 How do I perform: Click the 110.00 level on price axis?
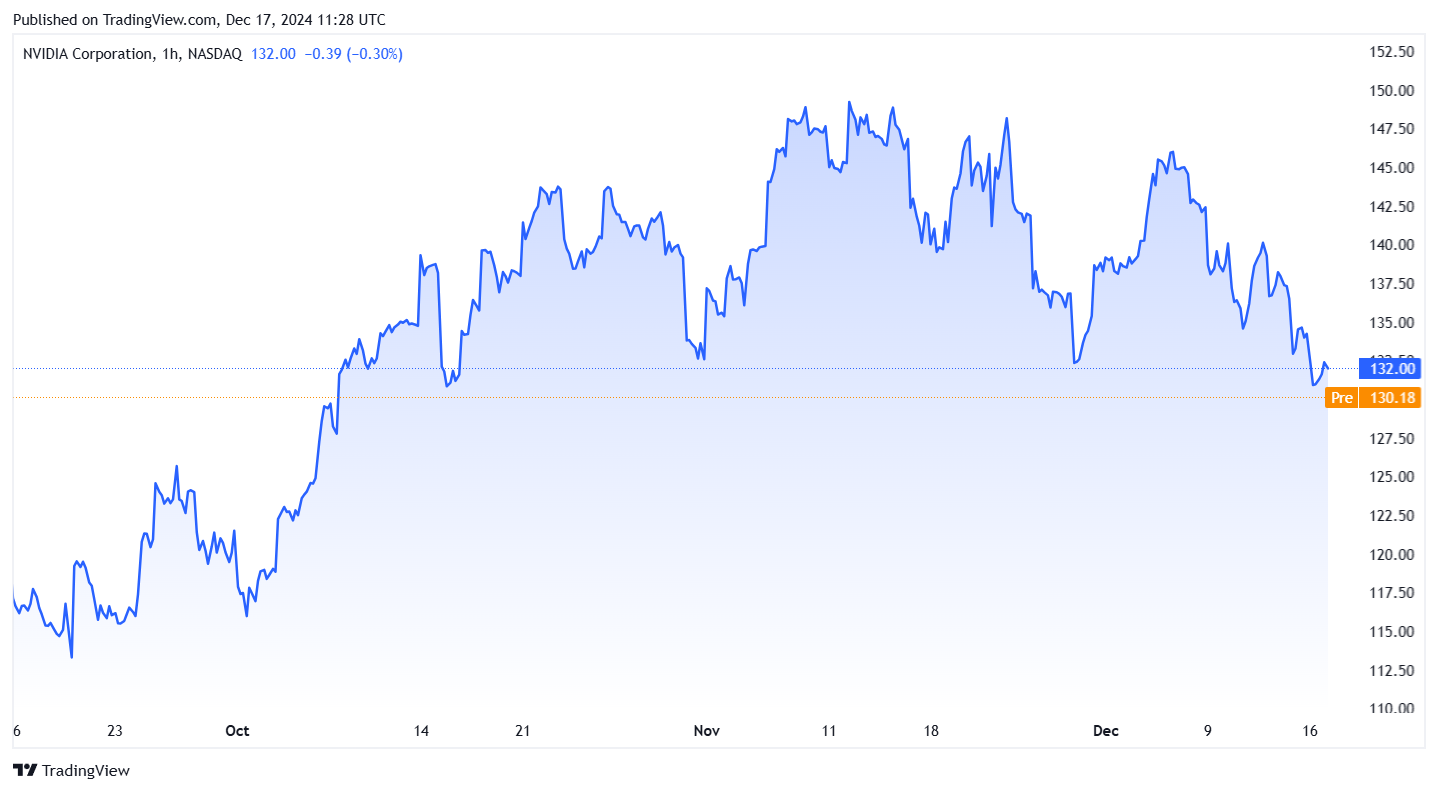click(x=1392, y=709)
